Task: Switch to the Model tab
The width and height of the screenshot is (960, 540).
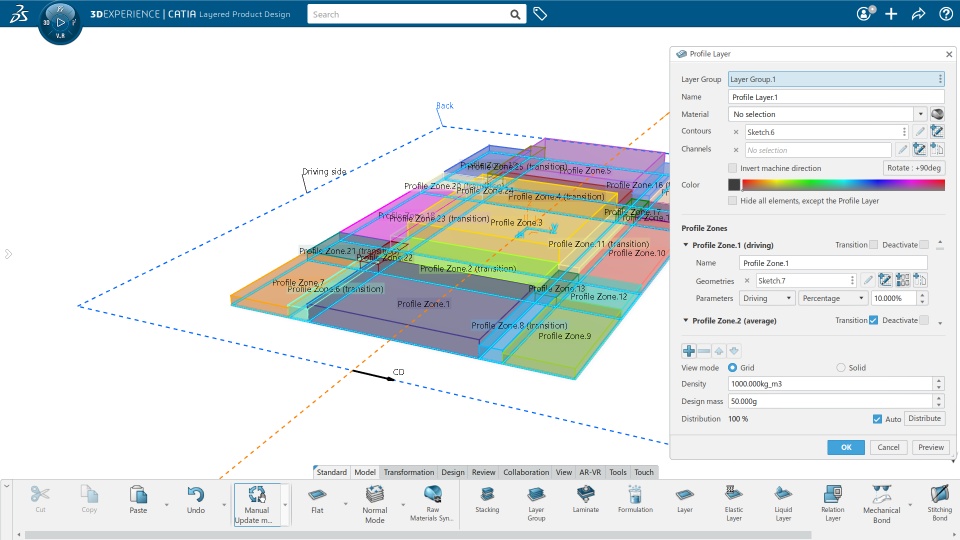Action: pyautogui.click(x=365, y=472)
